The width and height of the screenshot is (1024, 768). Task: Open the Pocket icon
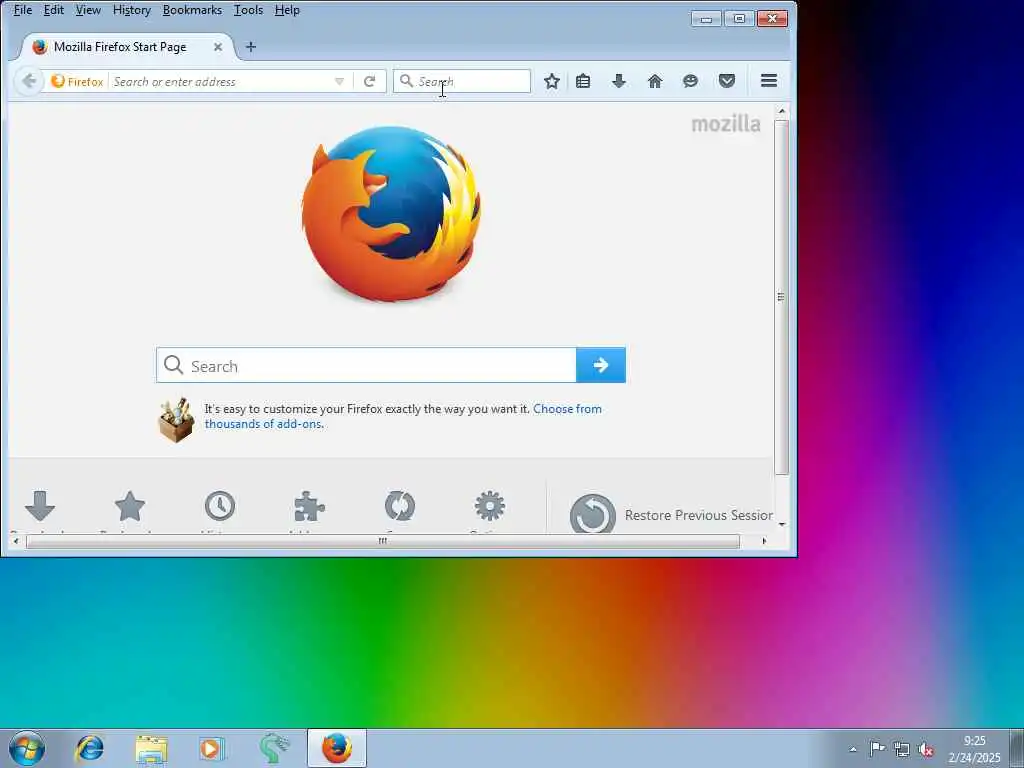click(x=727, y=81)
